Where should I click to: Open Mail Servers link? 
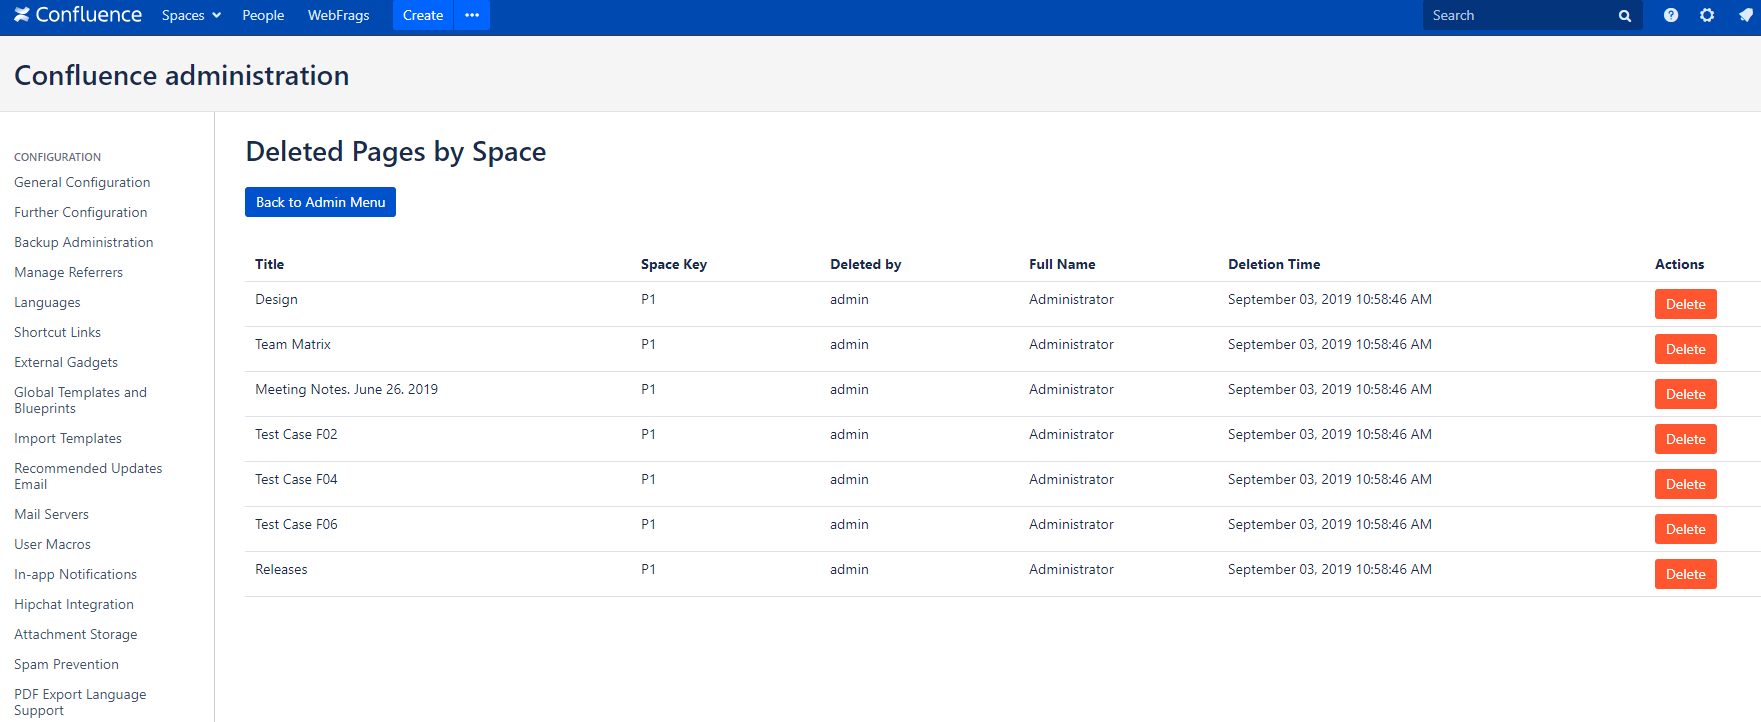click(51, 514)
